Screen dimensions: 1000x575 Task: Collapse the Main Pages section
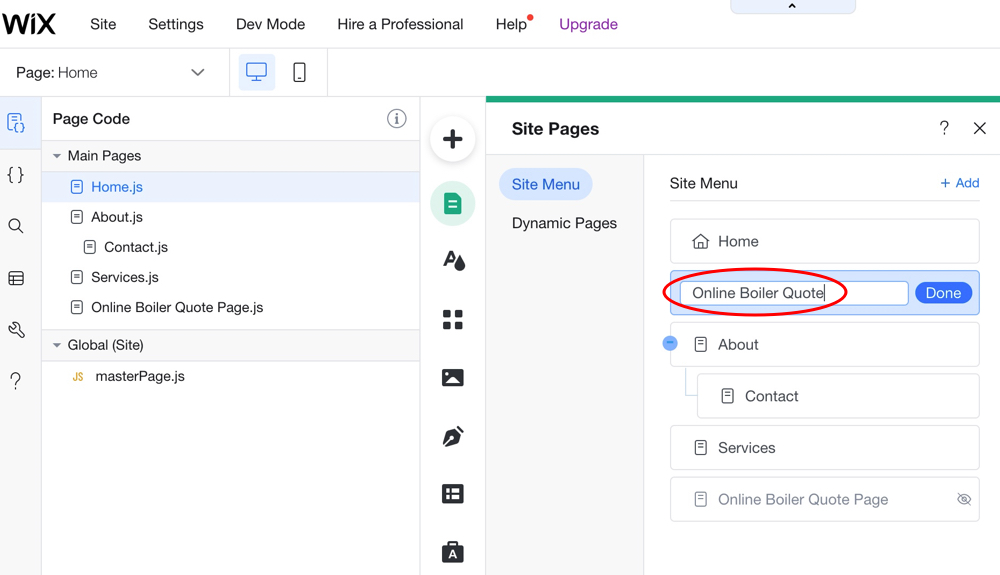click(x=57, y=156)
